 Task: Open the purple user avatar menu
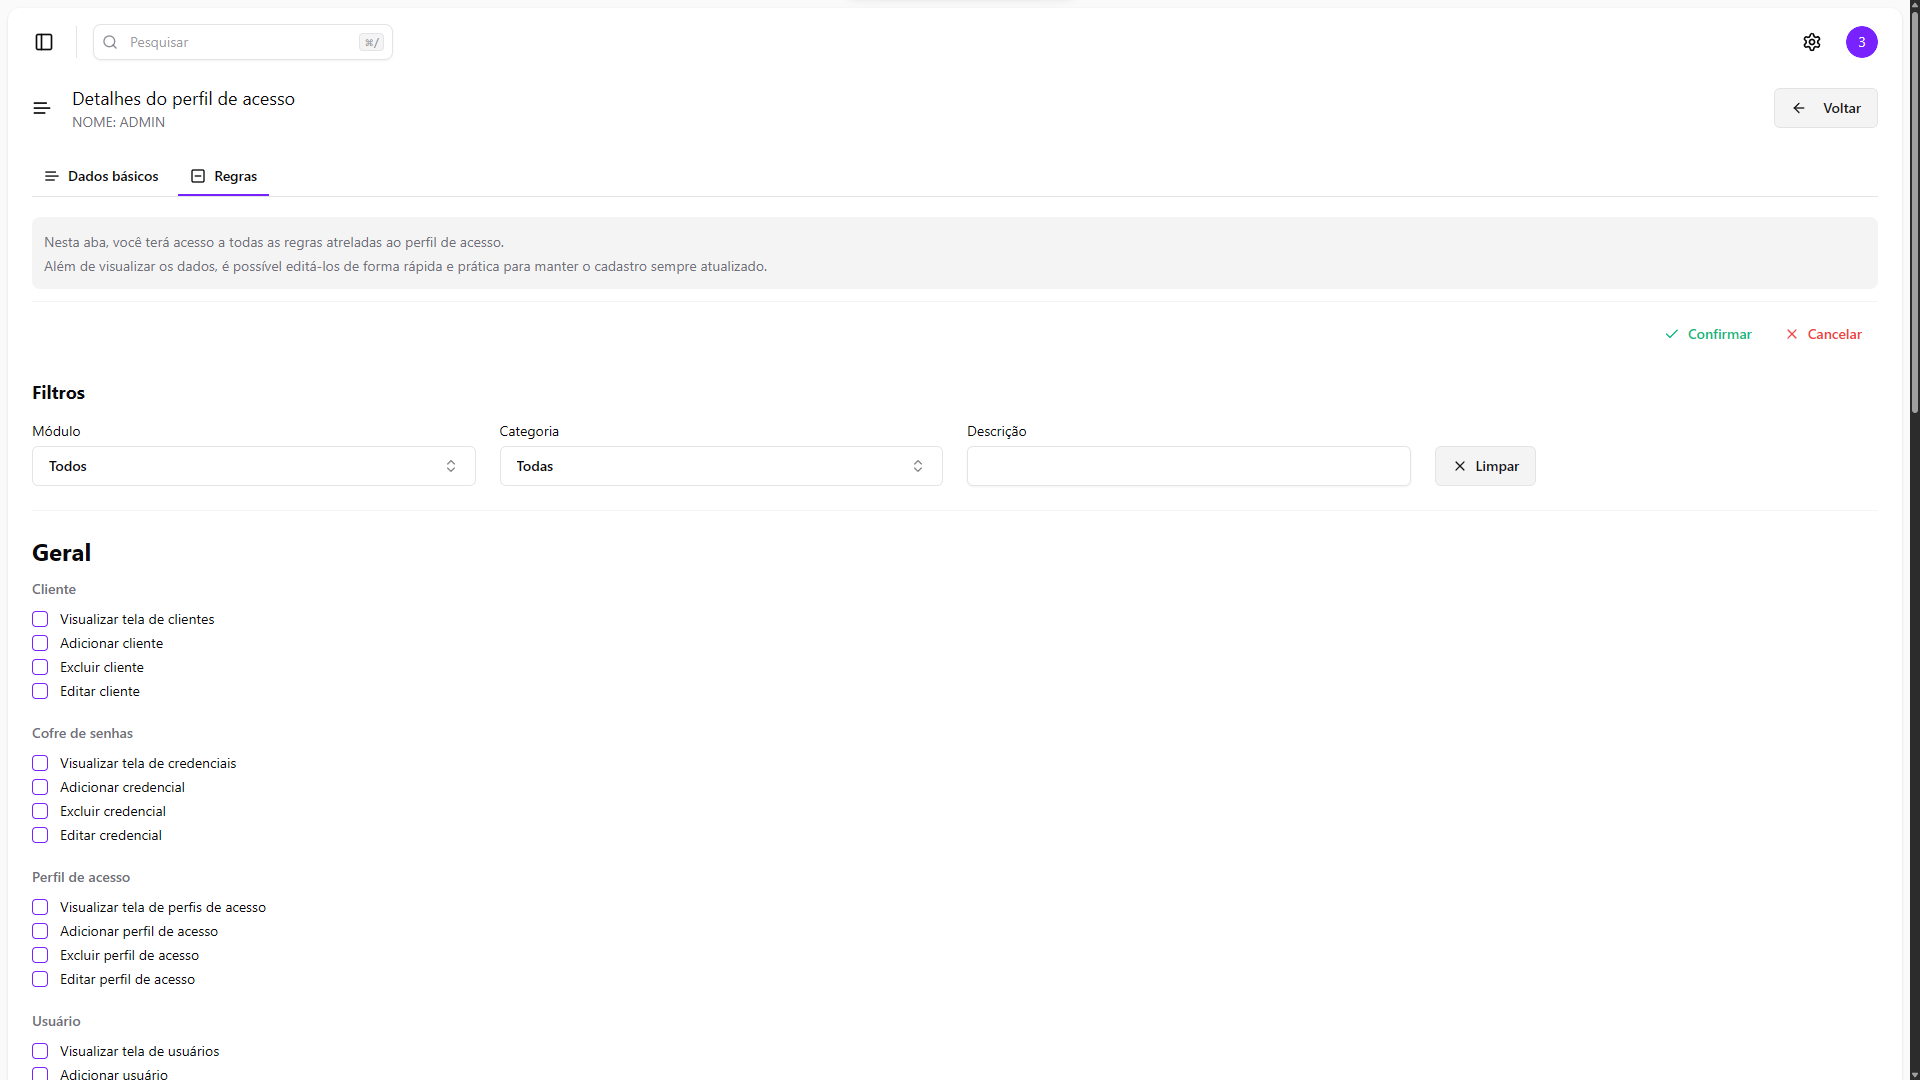pos(1861,42)
